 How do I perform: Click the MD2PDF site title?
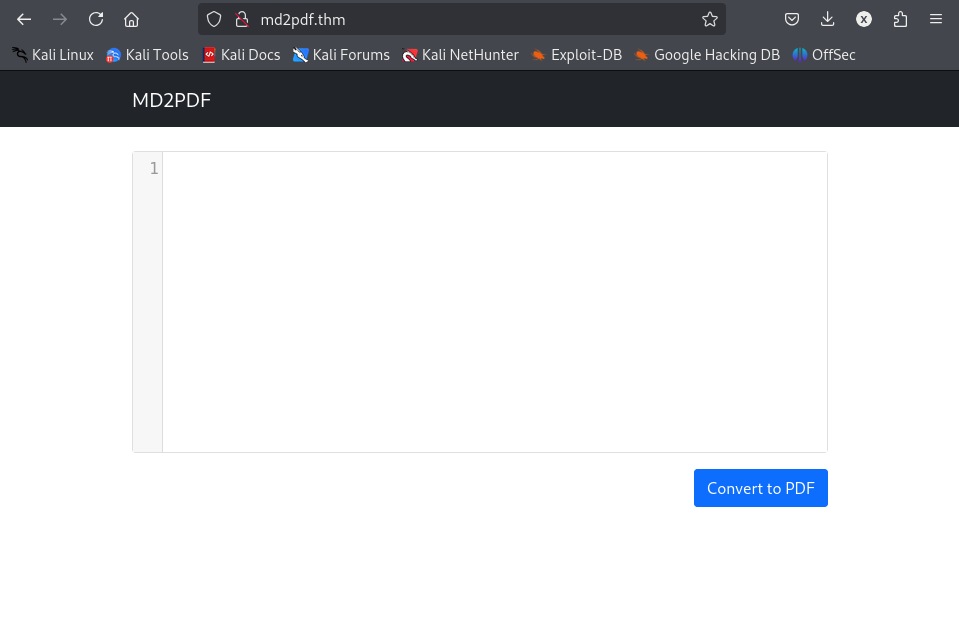171,100
